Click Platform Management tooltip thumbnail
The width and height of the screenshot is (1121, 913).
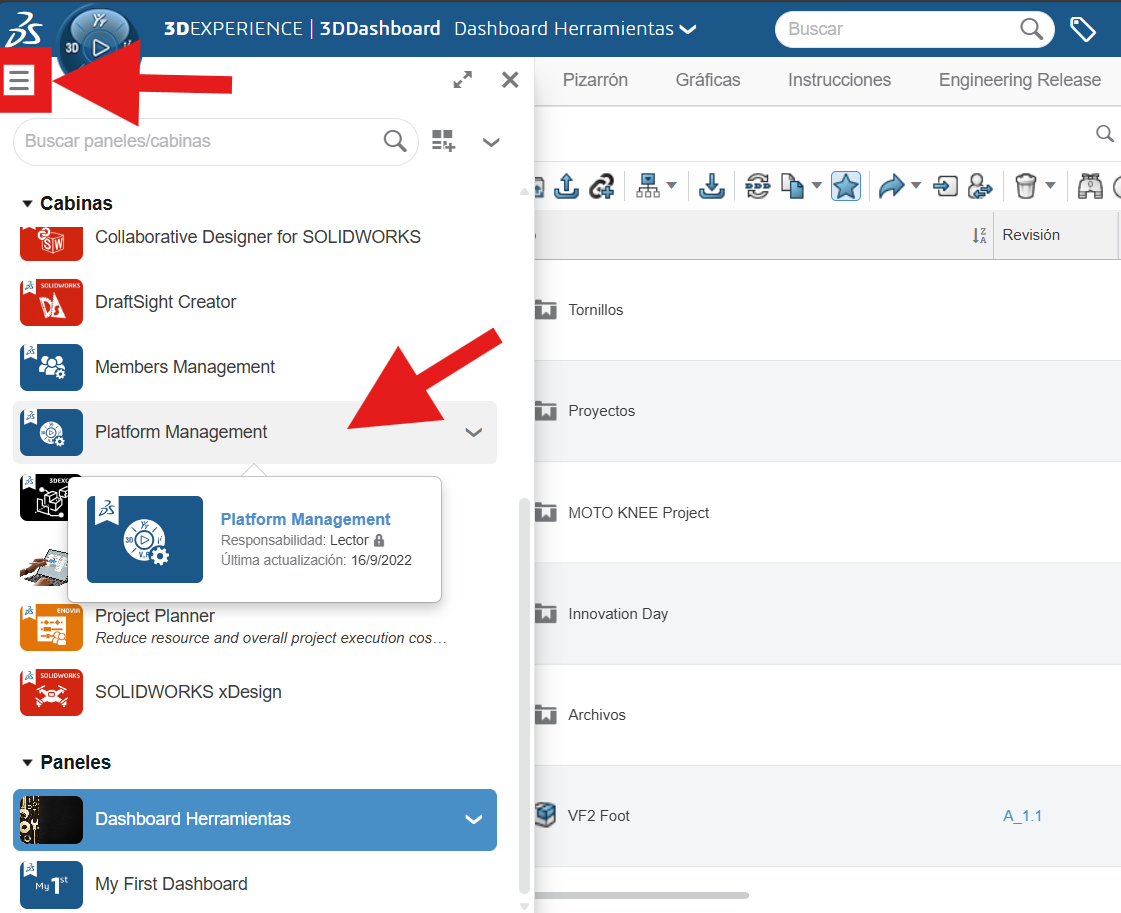[x=145, y=540]
